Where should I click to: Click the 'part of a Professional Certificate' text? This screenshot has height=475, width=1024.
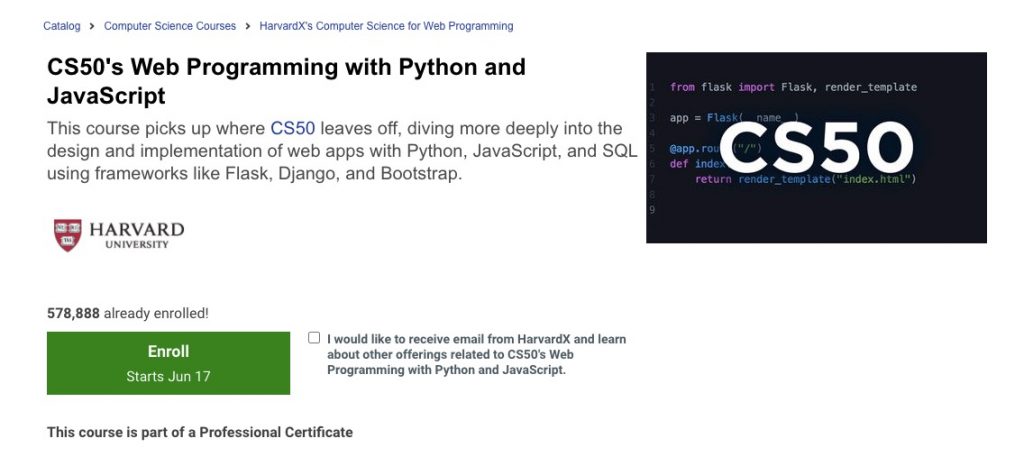pyautogui.click(x=200, y=432)
